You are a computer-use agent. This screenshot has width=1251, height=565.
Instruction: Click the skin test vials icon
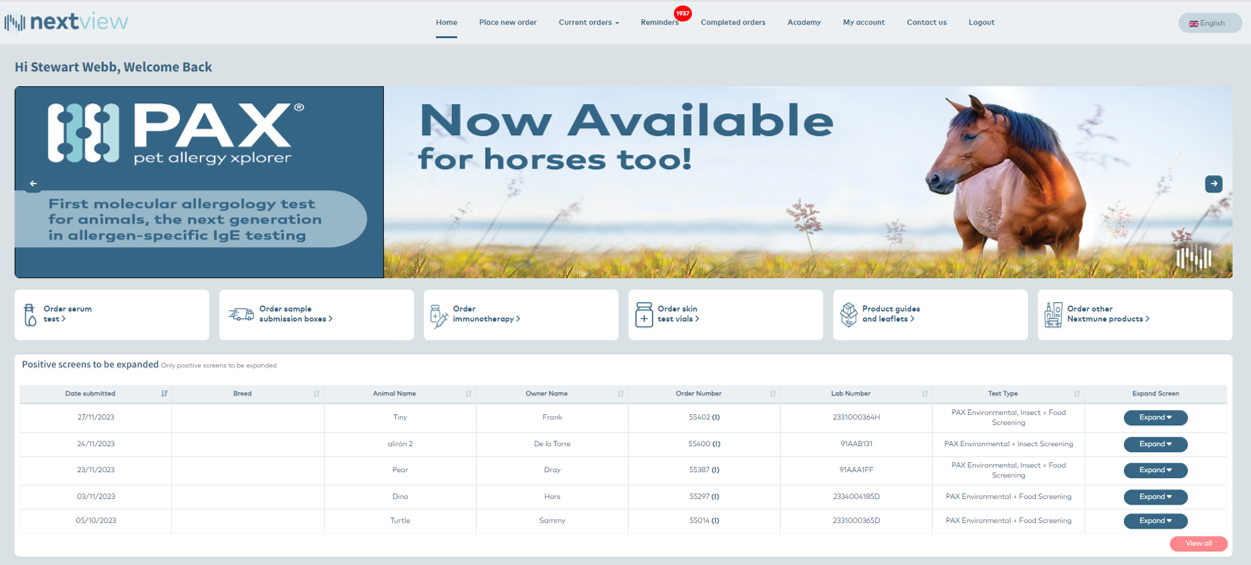(x=644, y=315)
